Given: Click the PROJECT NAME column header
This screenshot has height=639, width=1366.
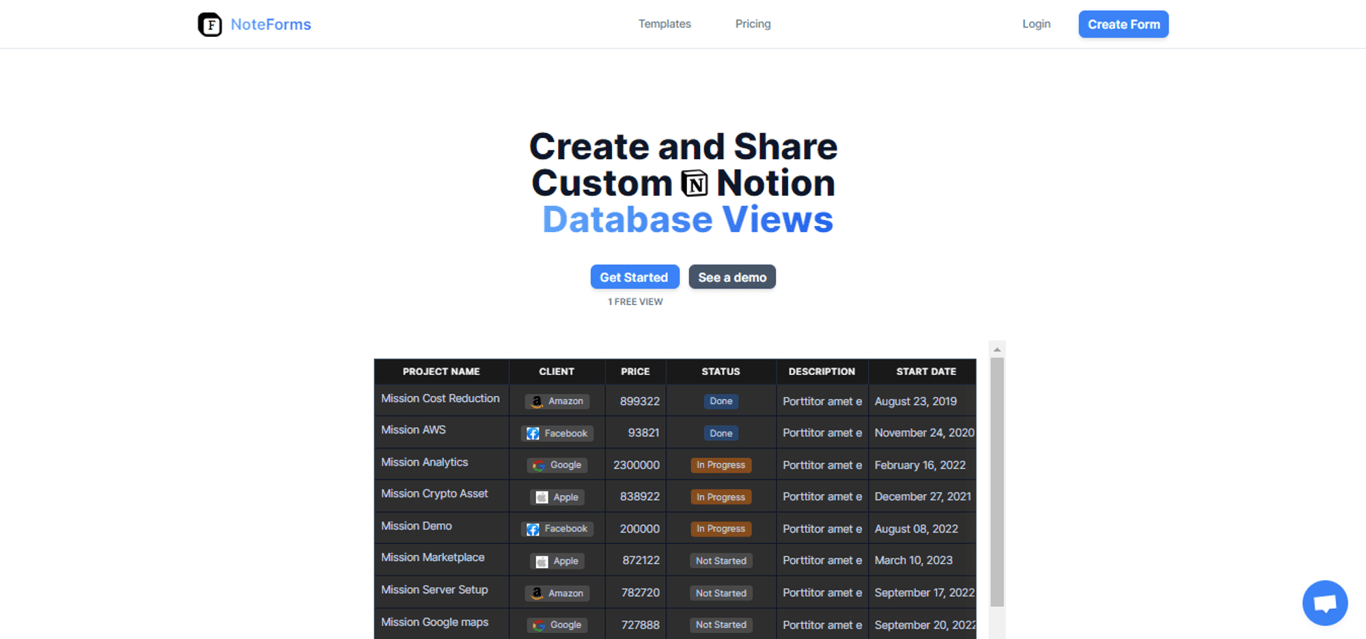Looking at the screenshot, I should coord(441,371).
